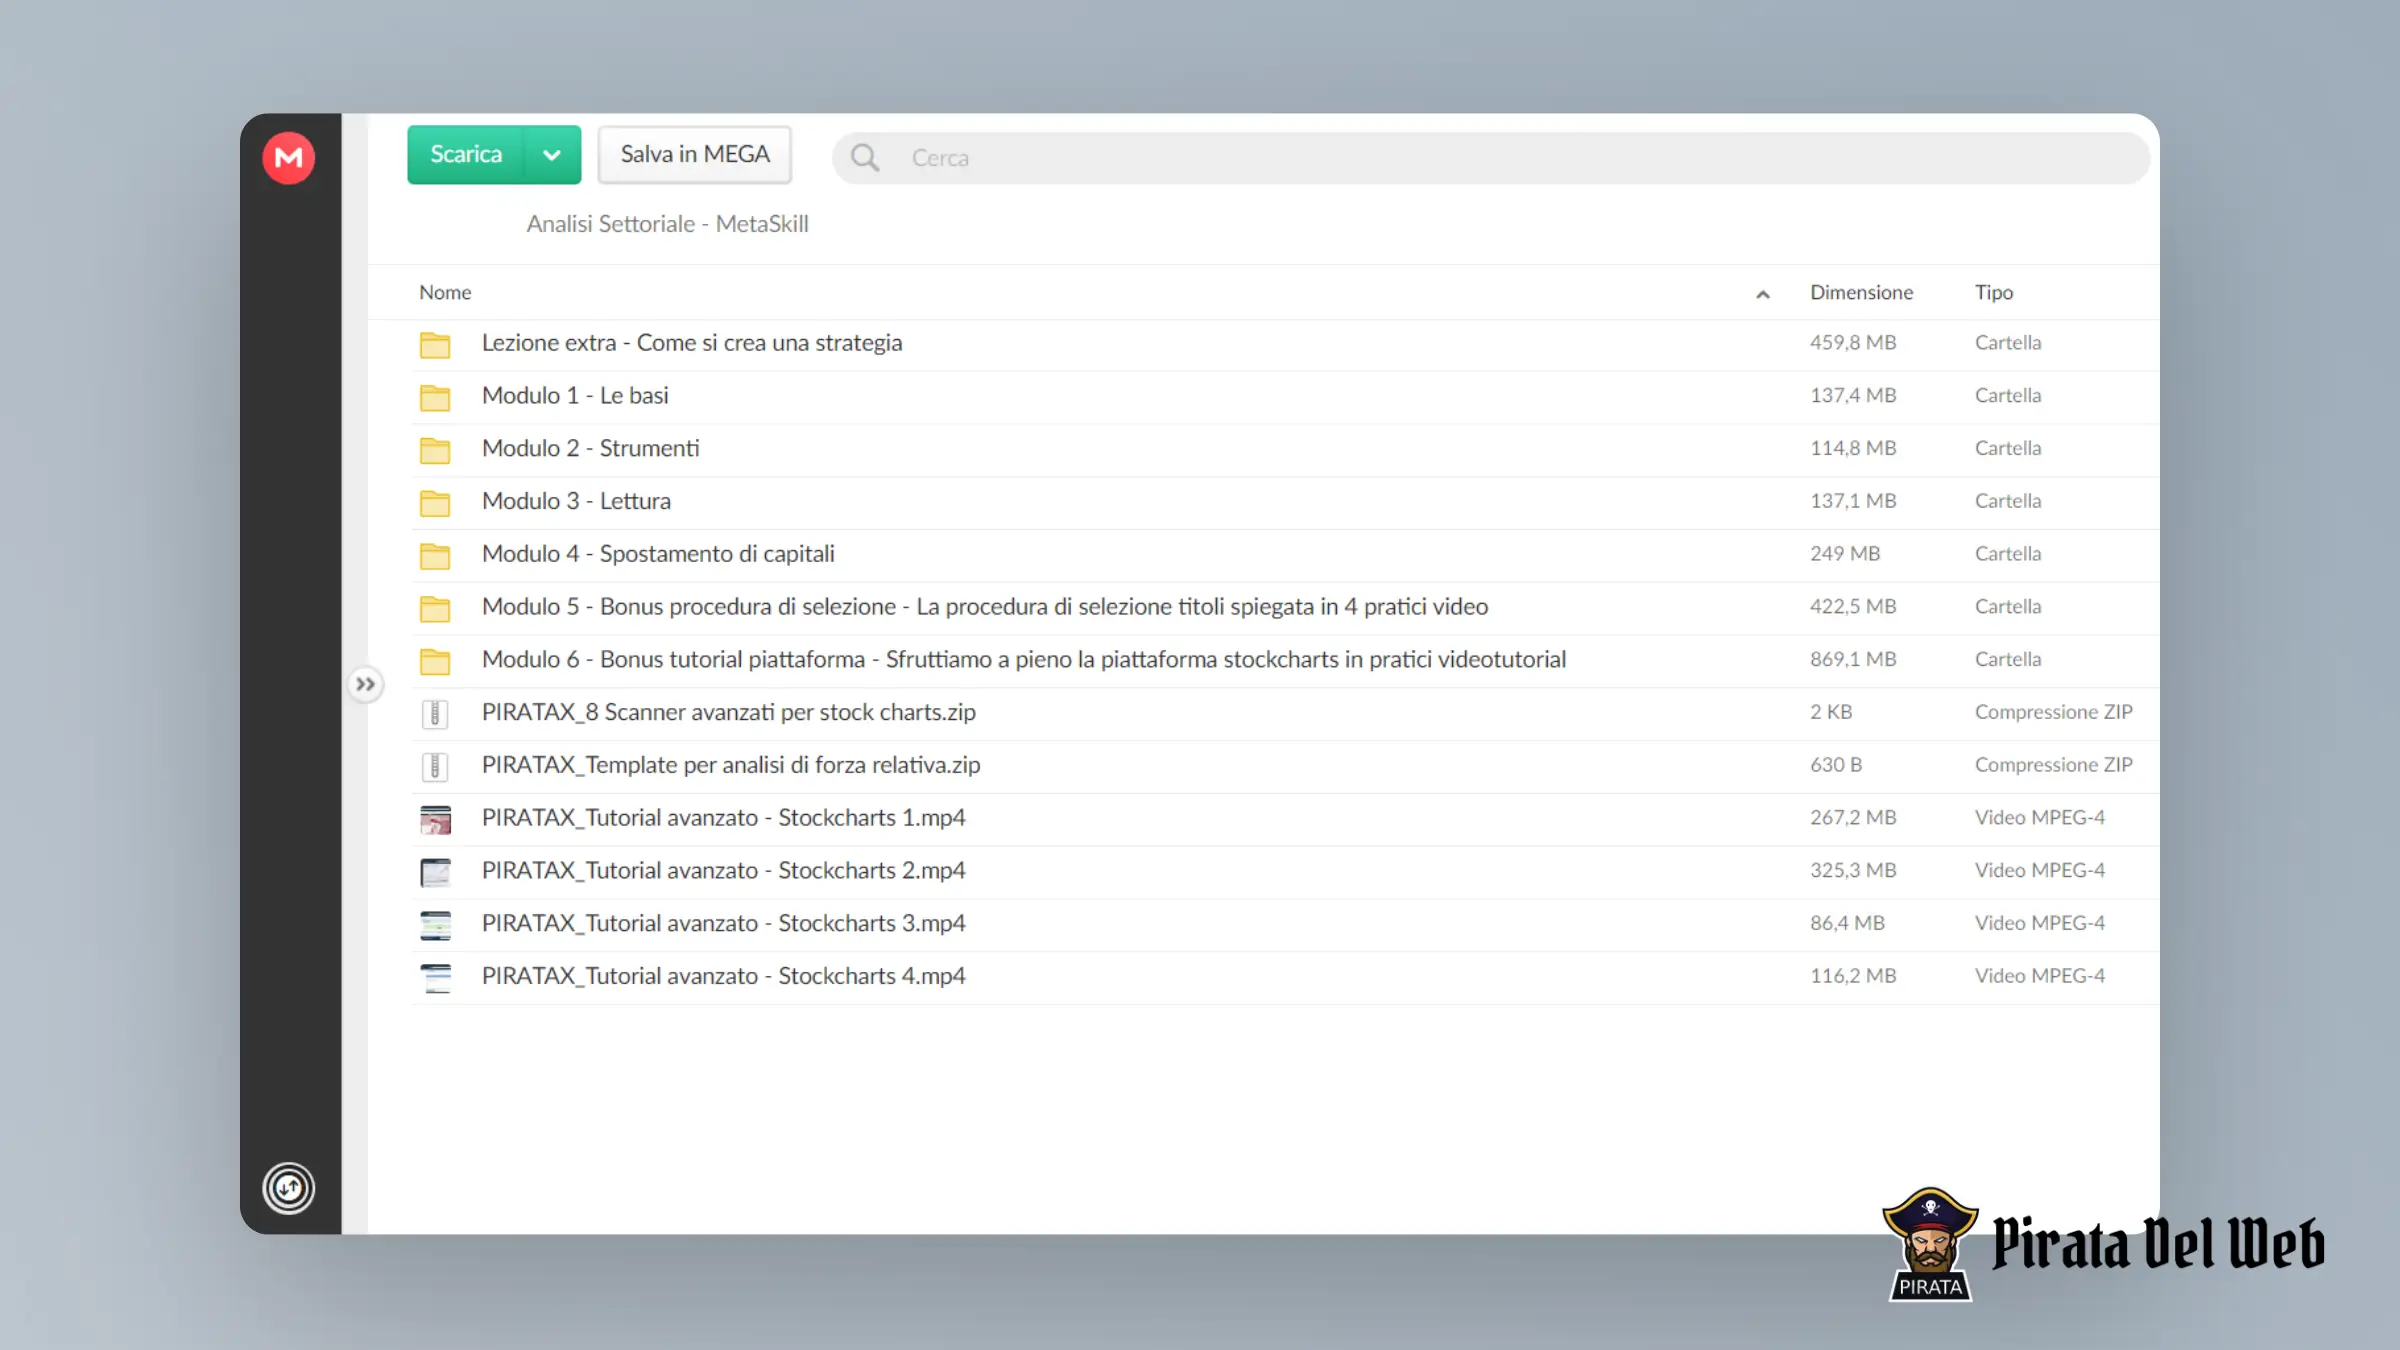Click folder icon of Modulo 3 - Lettura
Viewport: 2400px width, 1350px height.
(435, 503)
